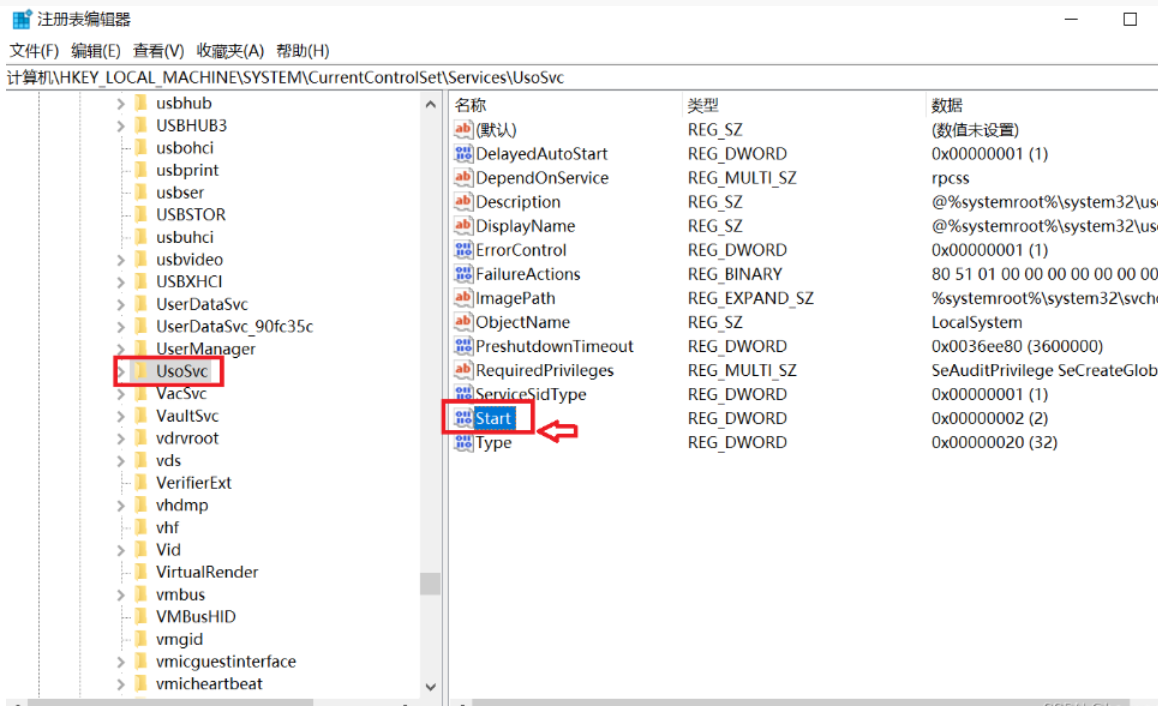Click the FailureActions binary value icon
The width and height of the screenshot is (1158, 707).
463,274
